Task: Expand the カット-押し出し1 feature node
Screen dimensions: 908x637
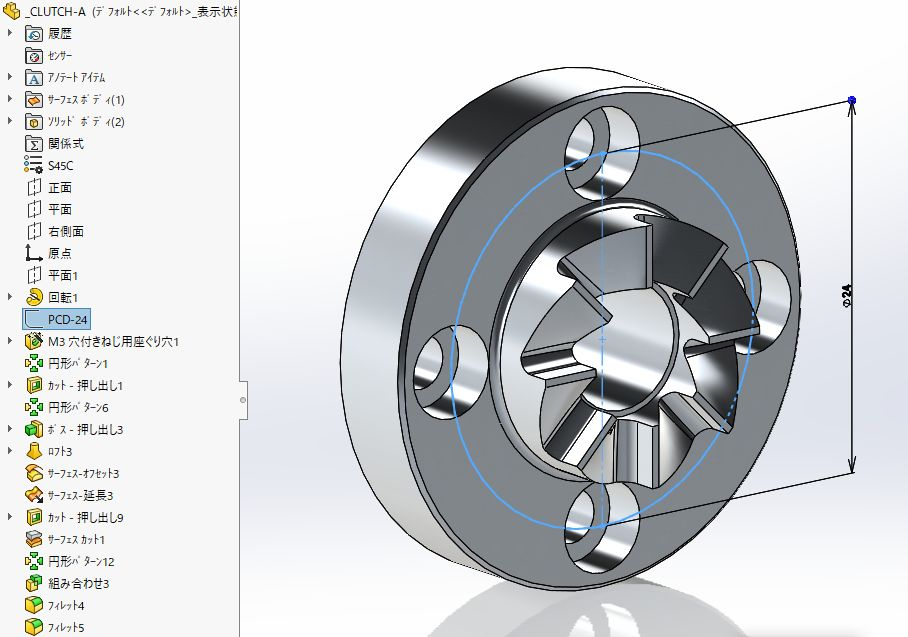Action: pos(9,385)
